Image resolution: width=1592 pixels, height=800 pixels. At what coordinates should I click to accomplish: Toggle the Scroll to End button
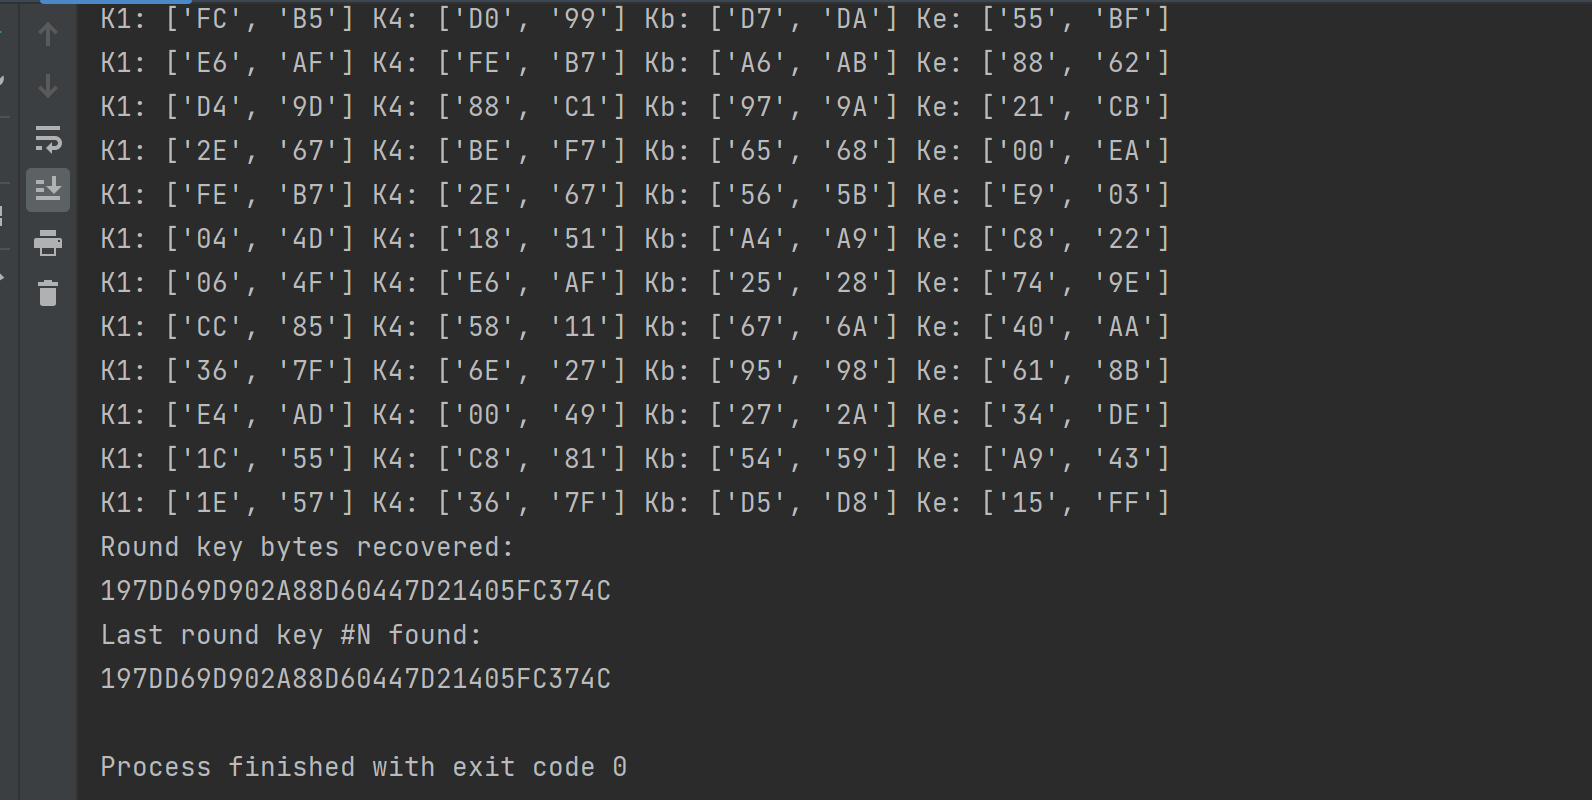(x=48, y=190)
